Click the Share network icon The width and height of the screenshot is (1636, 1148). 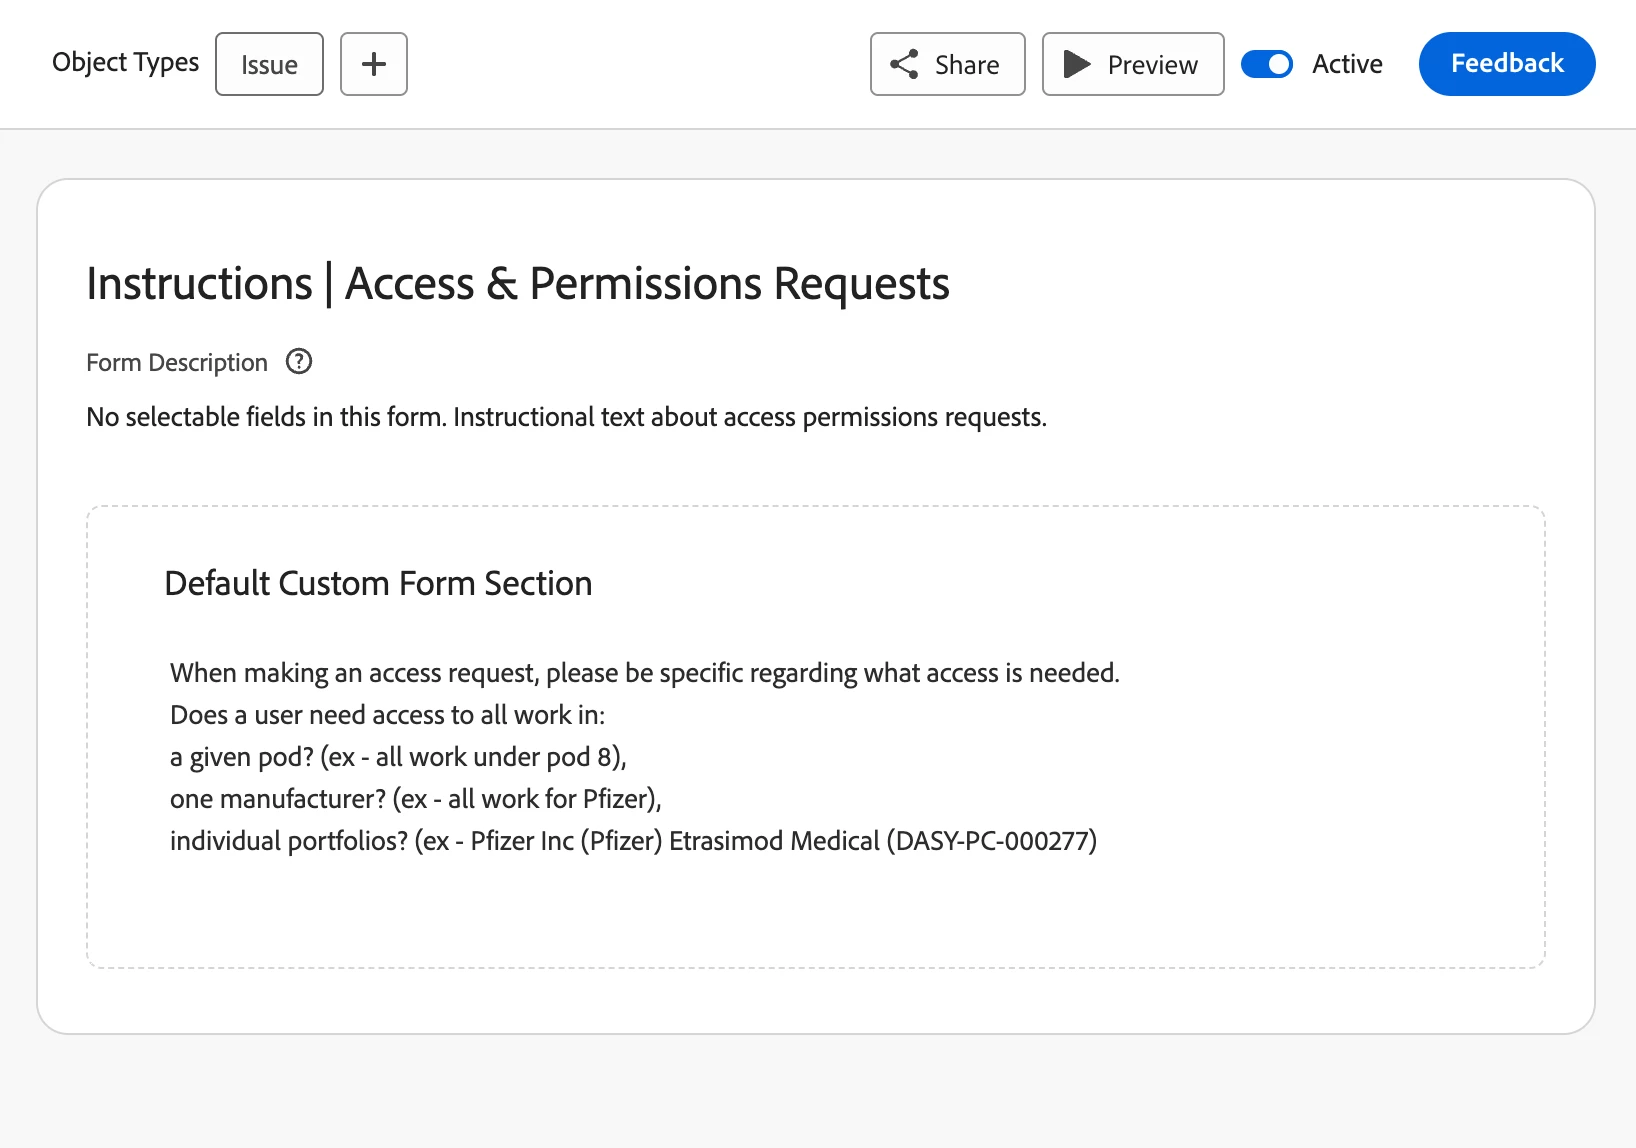pyautogui.click(x=904, y=64)
